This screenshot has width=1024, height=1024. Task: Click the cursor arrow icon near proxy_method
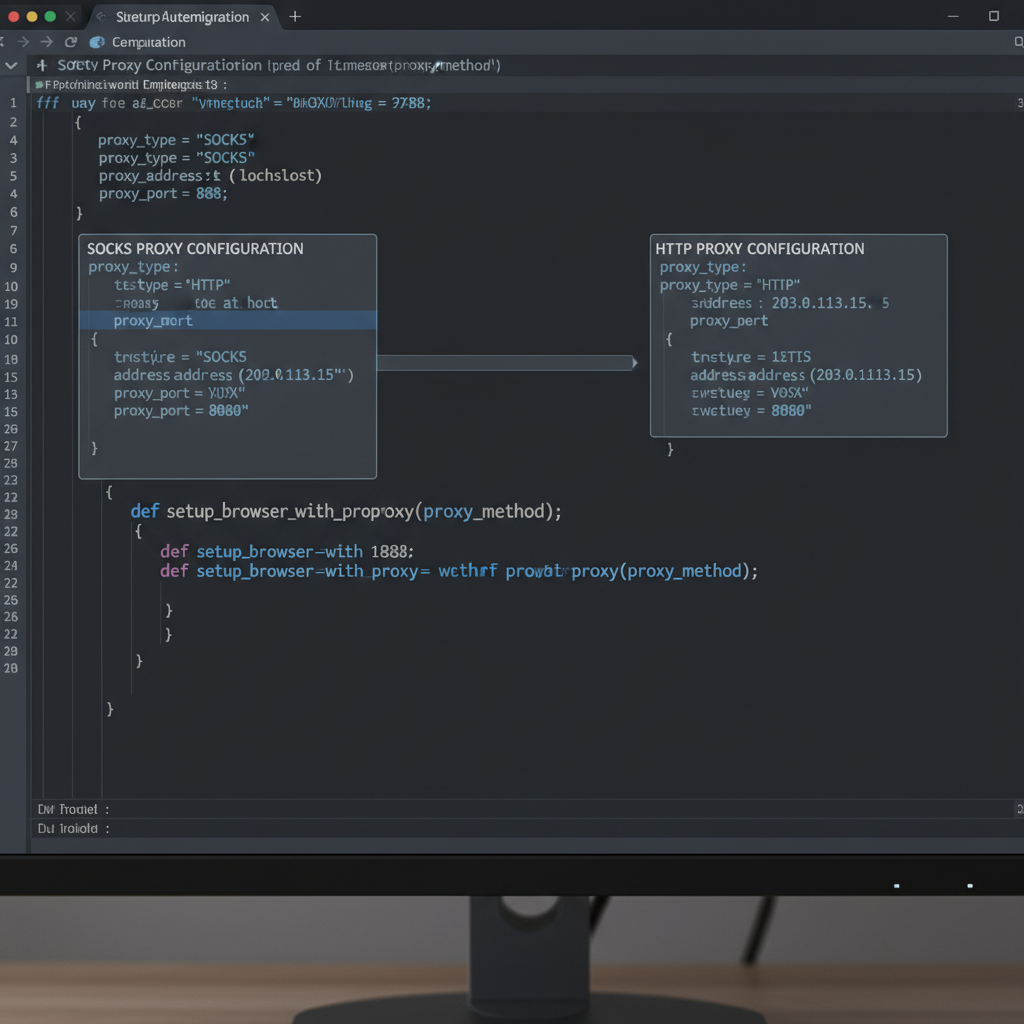click(434, 64)
